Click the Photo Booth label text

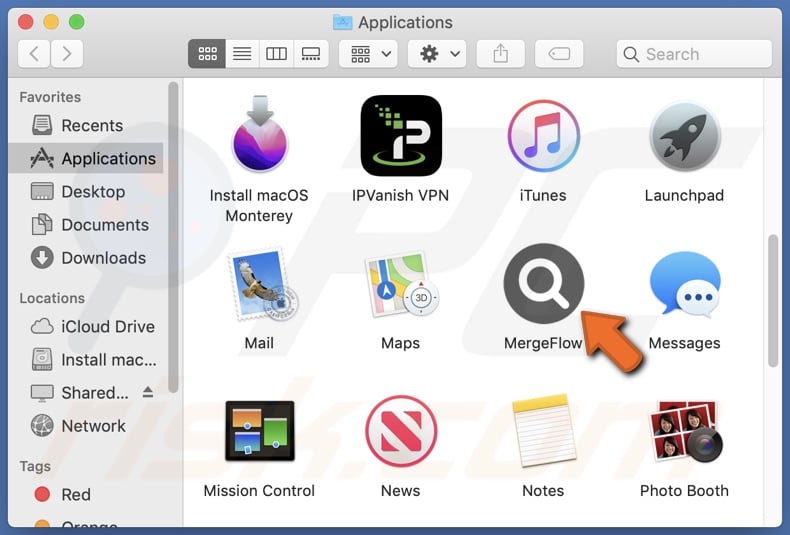(684, 491)
